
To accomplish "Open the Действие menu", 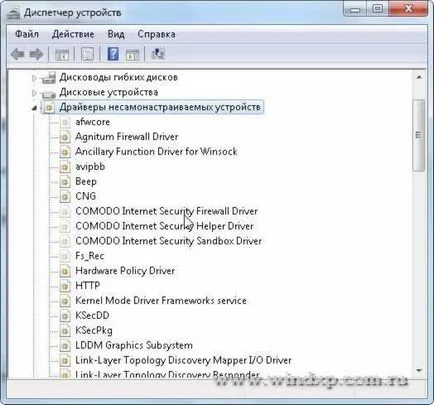I will click(x=73, y=34).
